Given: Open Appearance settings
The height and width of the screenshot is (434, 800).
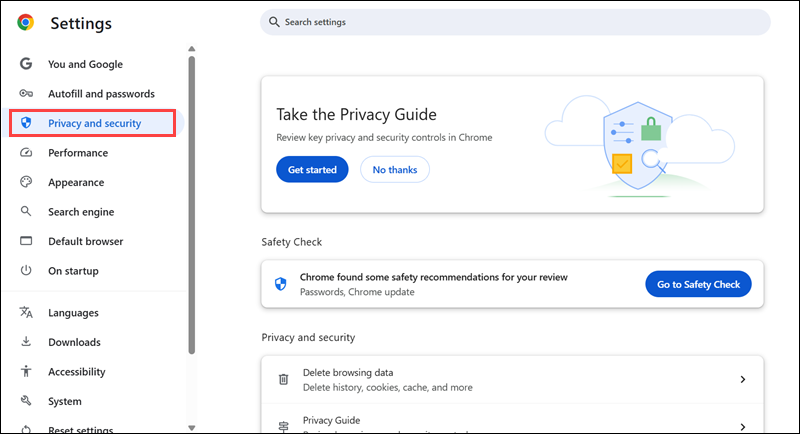Looking at the screenshot, I should (76, 183).
